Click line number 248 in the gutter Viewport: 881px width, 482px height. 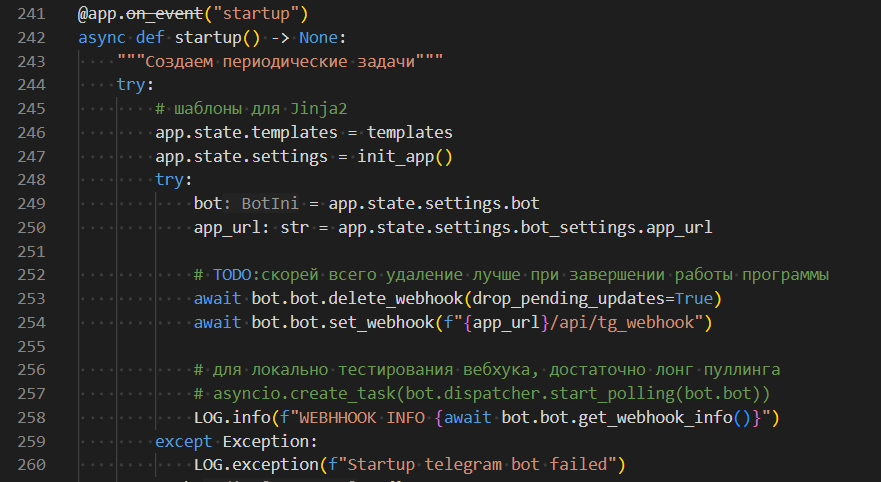click(32, 179)
